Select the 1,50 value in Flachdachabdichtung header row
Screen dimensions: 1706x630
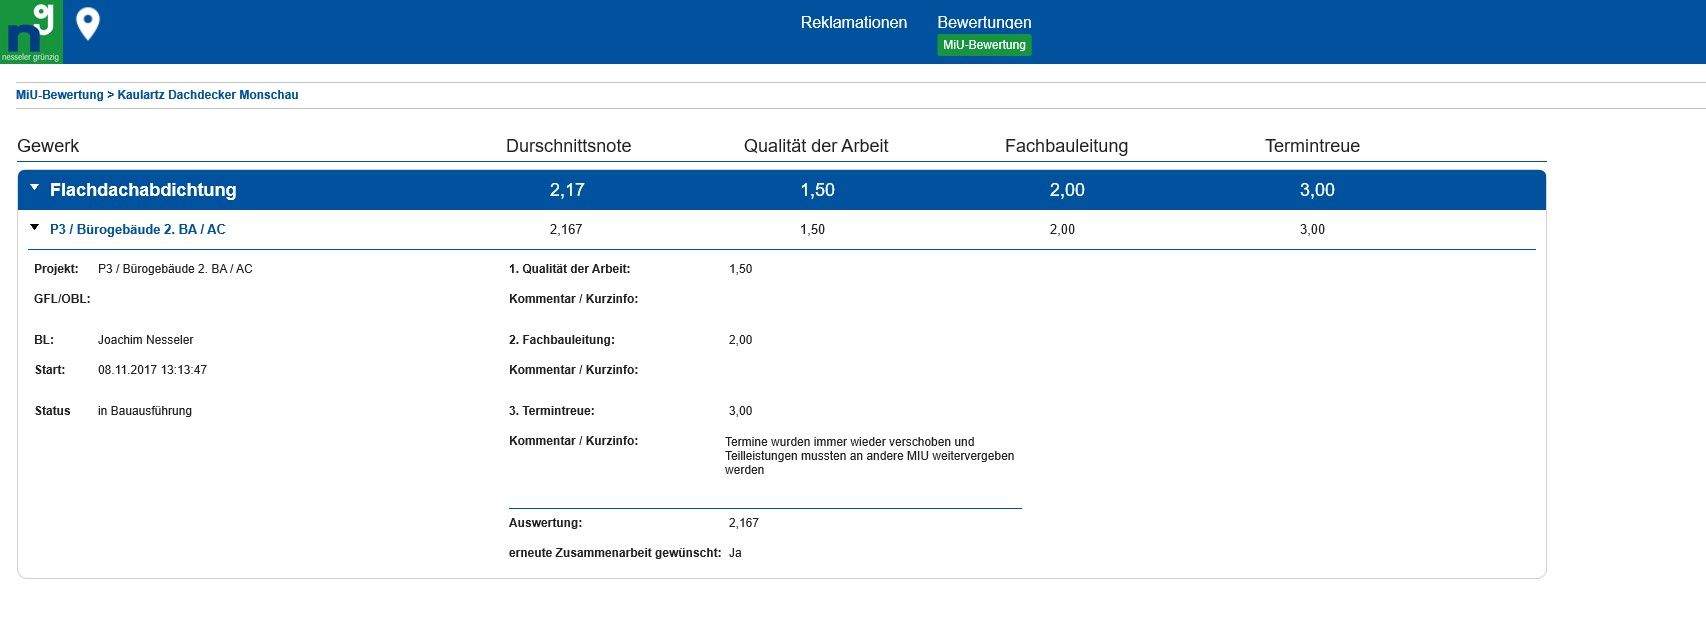point(817,190)
